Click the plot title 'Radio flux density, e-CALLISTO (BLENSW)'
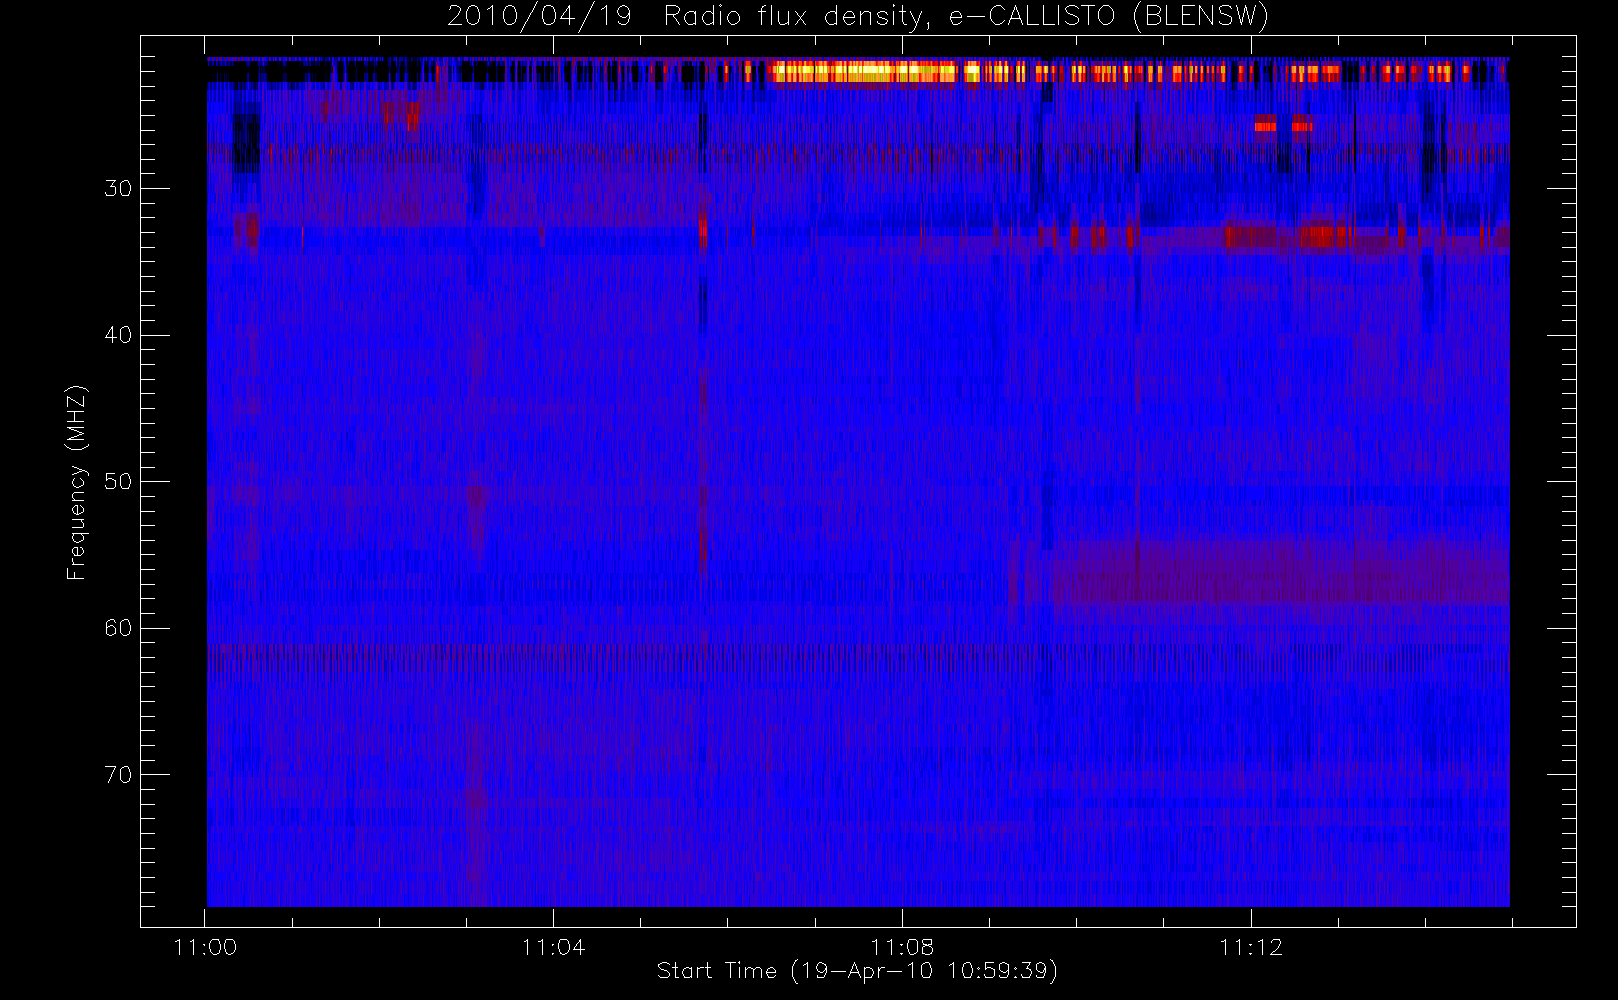This screenshot has width=1618, height=1000. tap(965, 17)
